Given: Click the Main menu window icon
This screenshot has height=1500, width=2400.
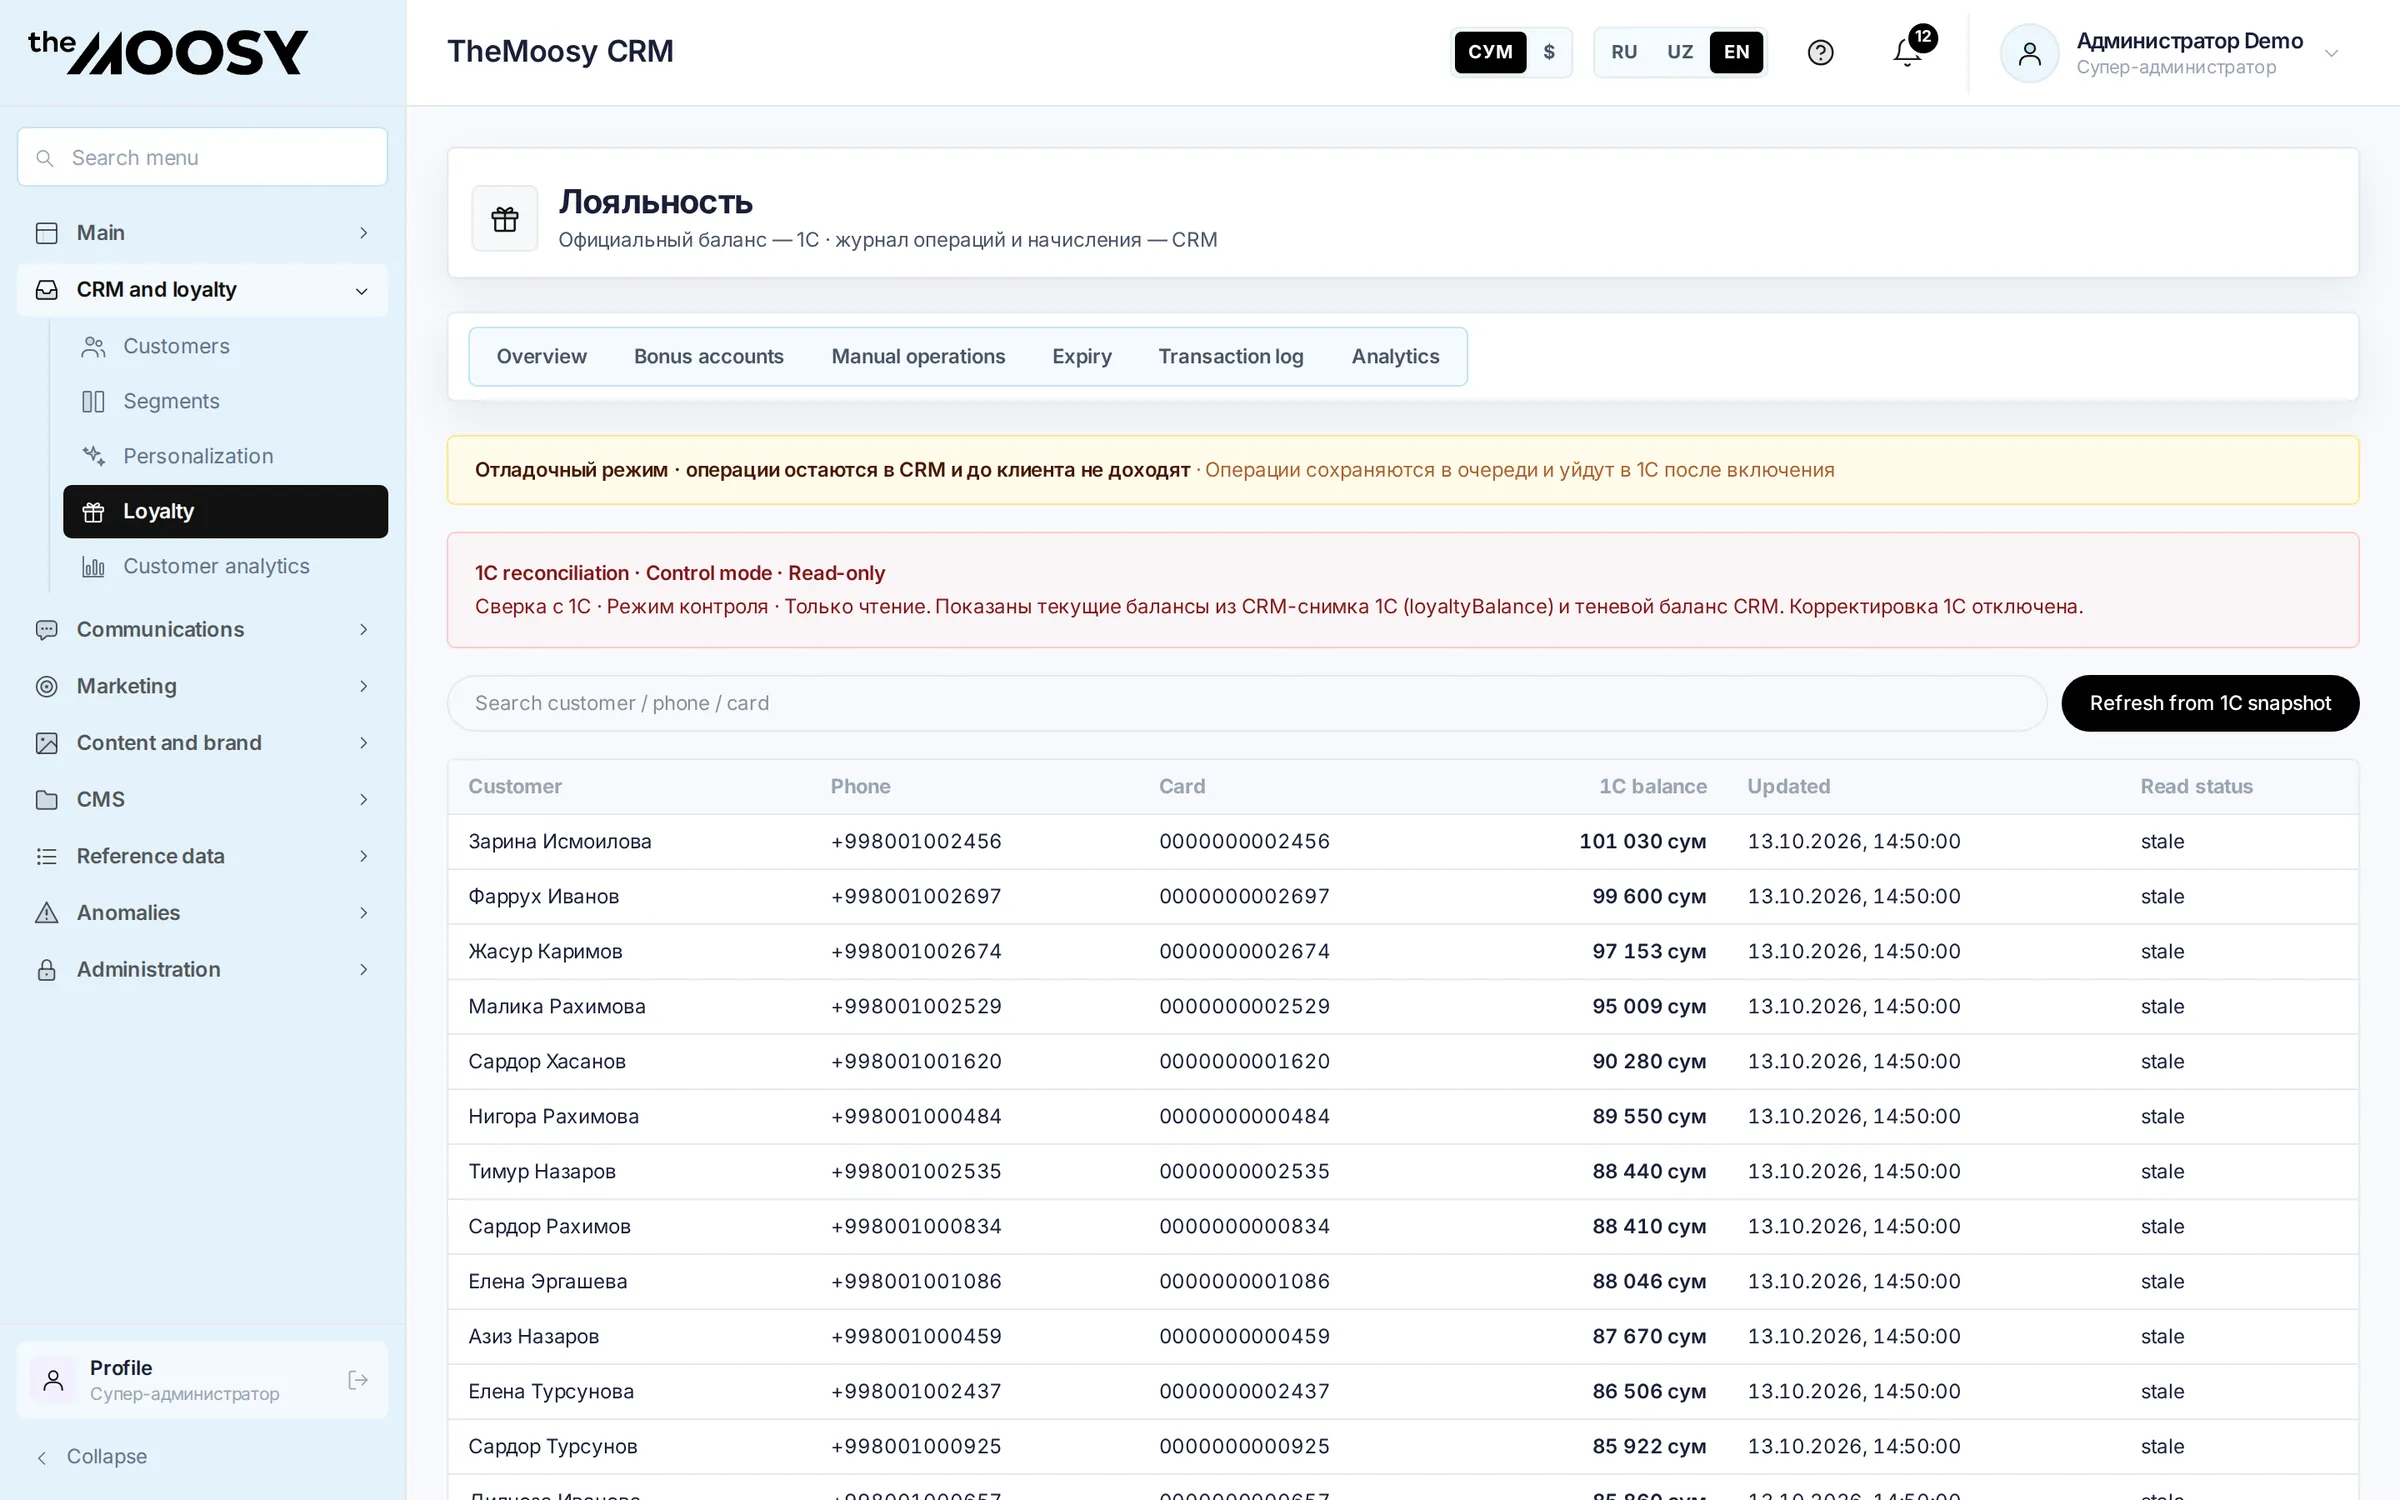Looking at the screenshot, I should point(47,233).
